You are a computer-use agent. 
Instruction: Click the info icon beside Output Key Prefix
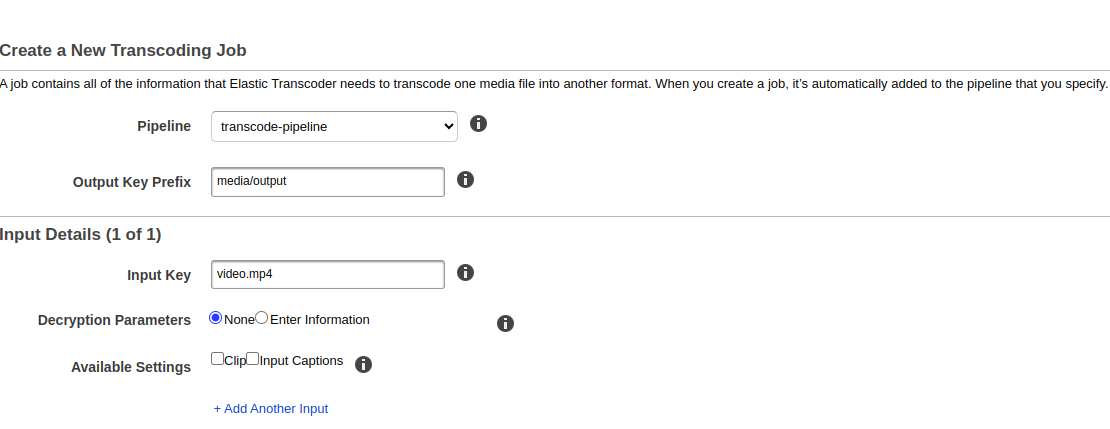coord(465,180)
